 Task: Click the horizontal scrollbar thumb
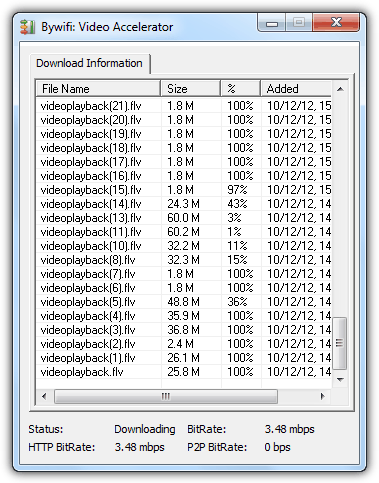166,396
